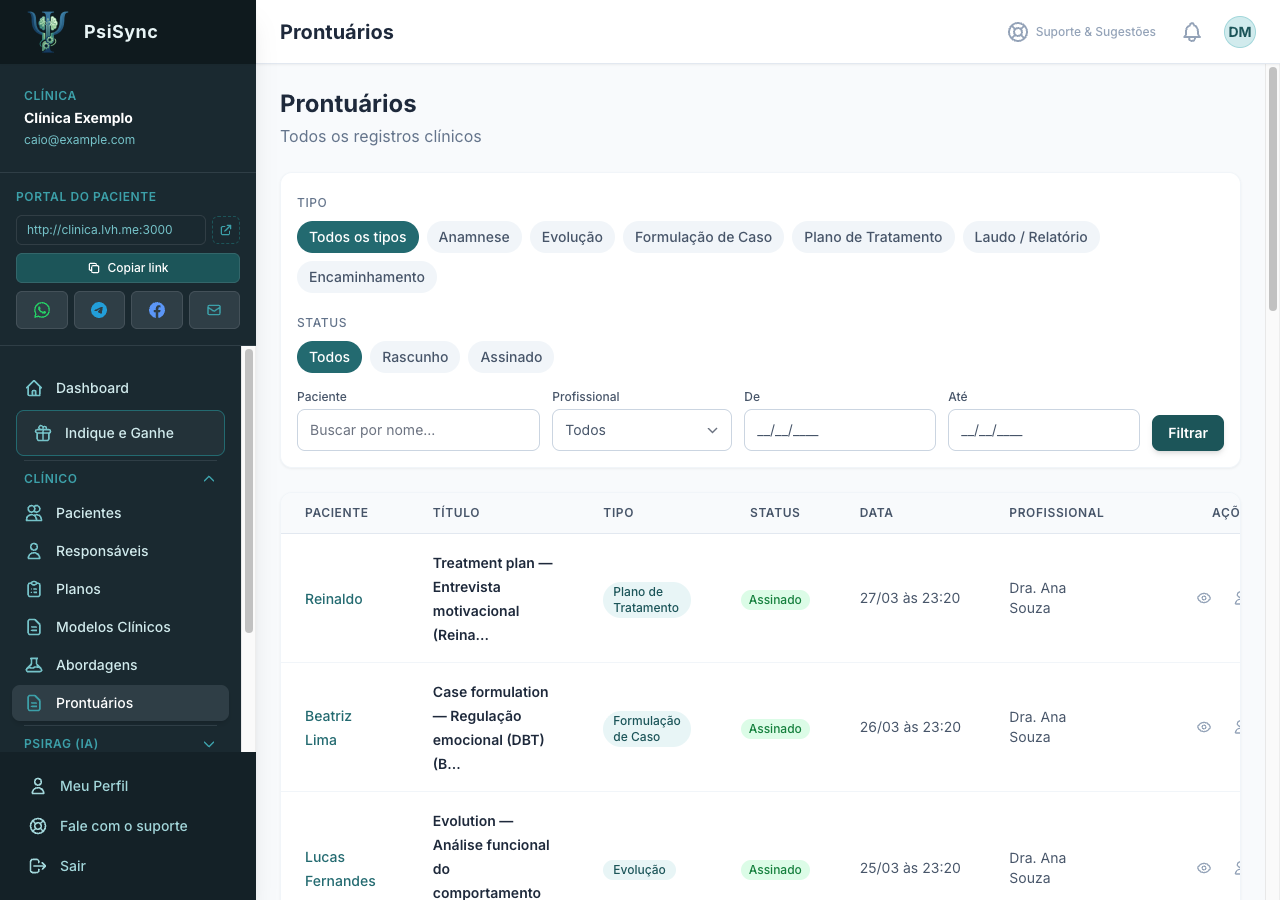Filter by type Laudo / Relatório
1280x900 pixels.
pyautogui.click(x=1031, y=237)
